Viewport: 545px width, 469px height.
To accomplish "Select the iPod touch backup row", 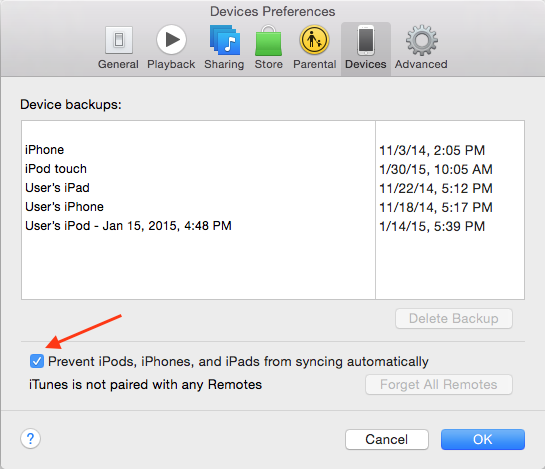I will pos(273,169).
